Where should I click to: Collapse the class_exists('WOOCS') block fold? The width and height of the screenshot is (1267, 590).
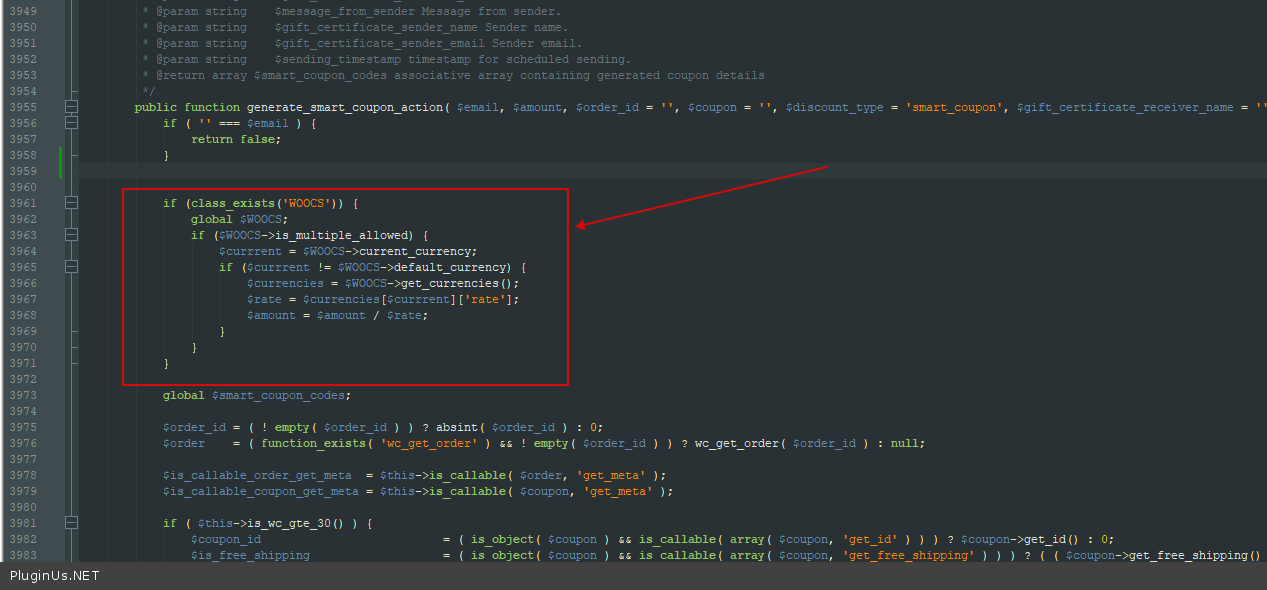(x=71, y=203)
